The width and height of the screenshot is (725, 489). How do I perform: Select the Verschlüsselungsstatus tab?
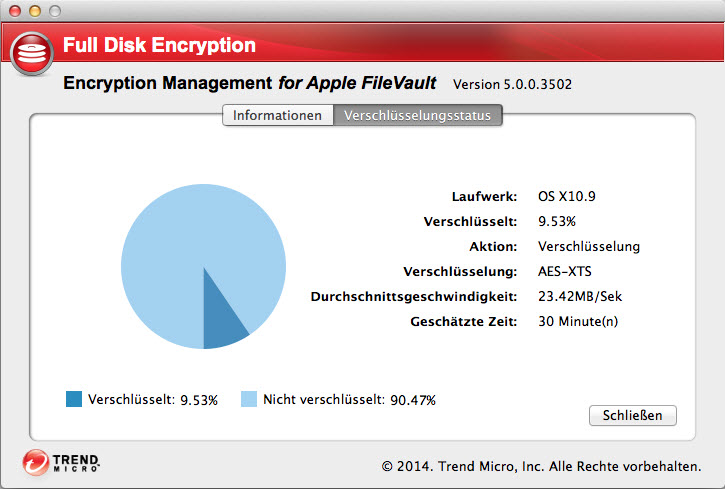click(x=417, y=115)
